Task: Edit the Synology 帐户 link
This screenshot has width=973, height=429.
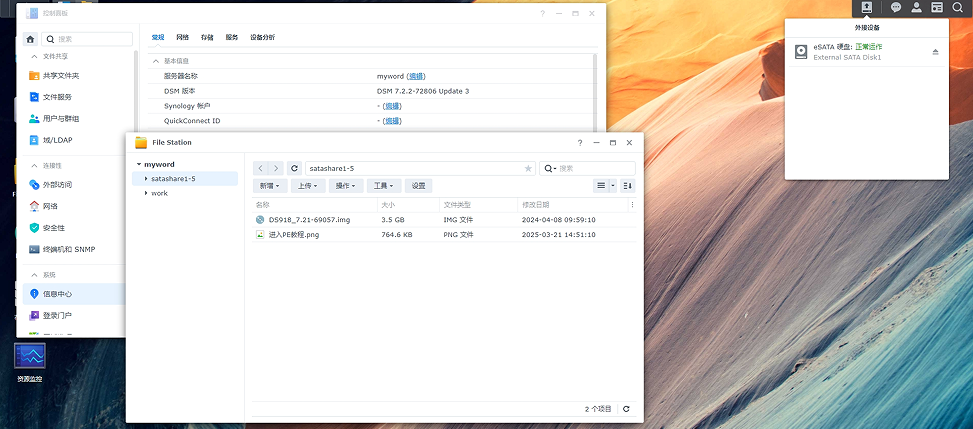Action: point(392,106)
